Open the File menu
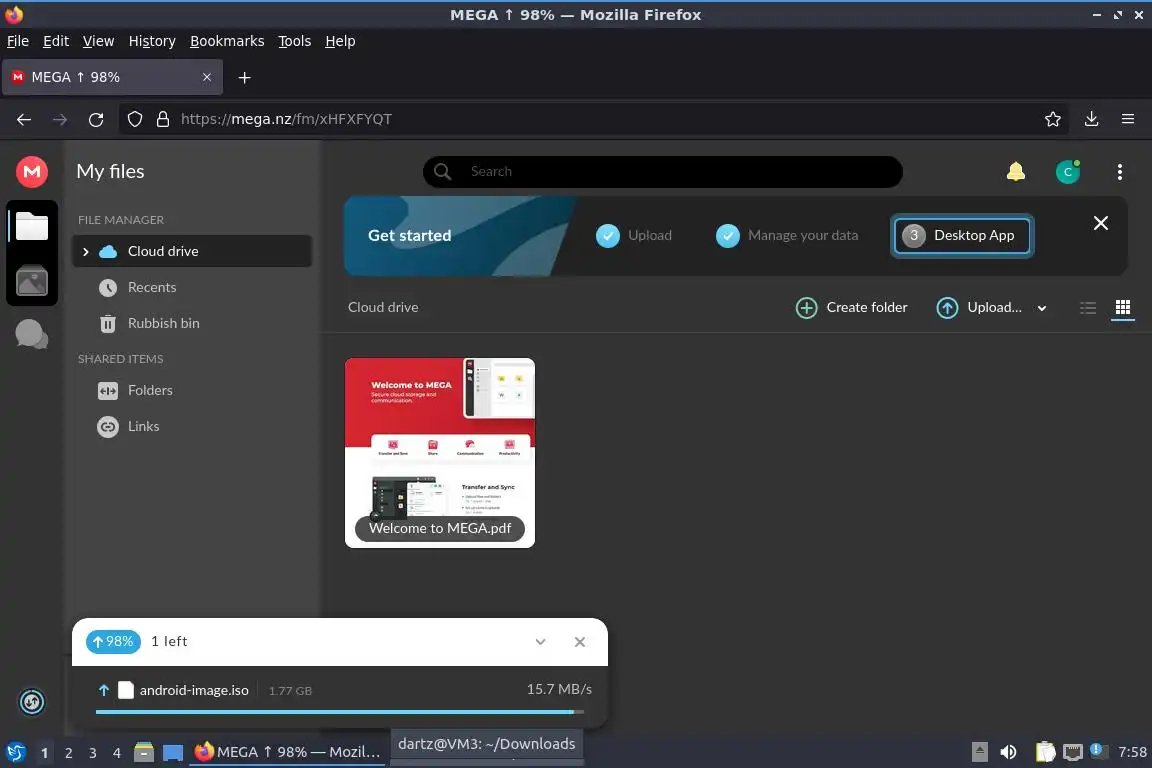This screenshot has height=768, width=1152. (18, 41)
